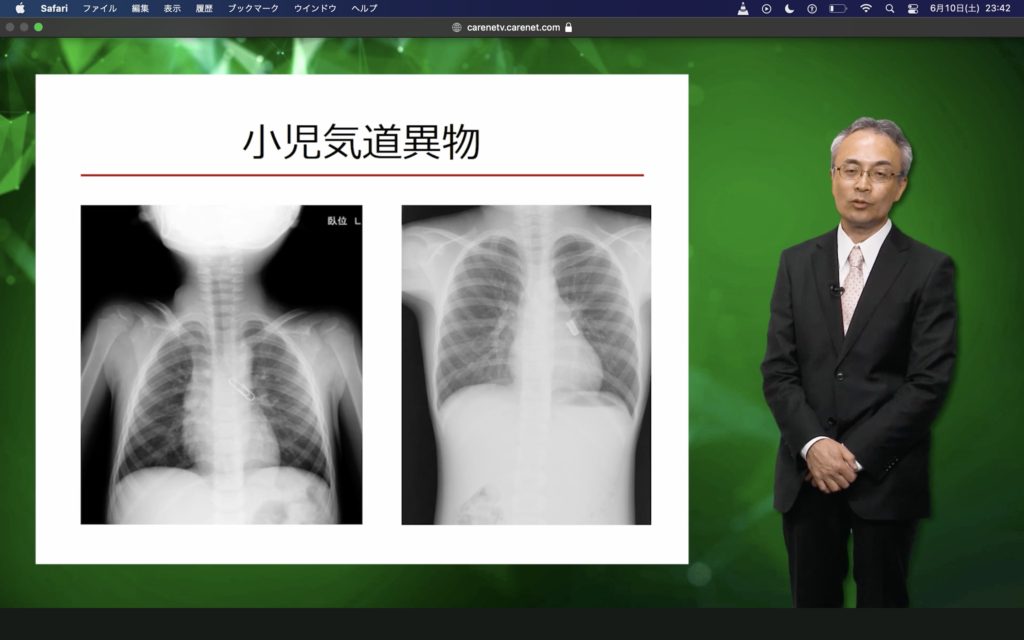Image resolution: width=1024 pixels, height=640 pixels.
Task: Toggle the Focus moon icon
Action: (x=789, y=8)
